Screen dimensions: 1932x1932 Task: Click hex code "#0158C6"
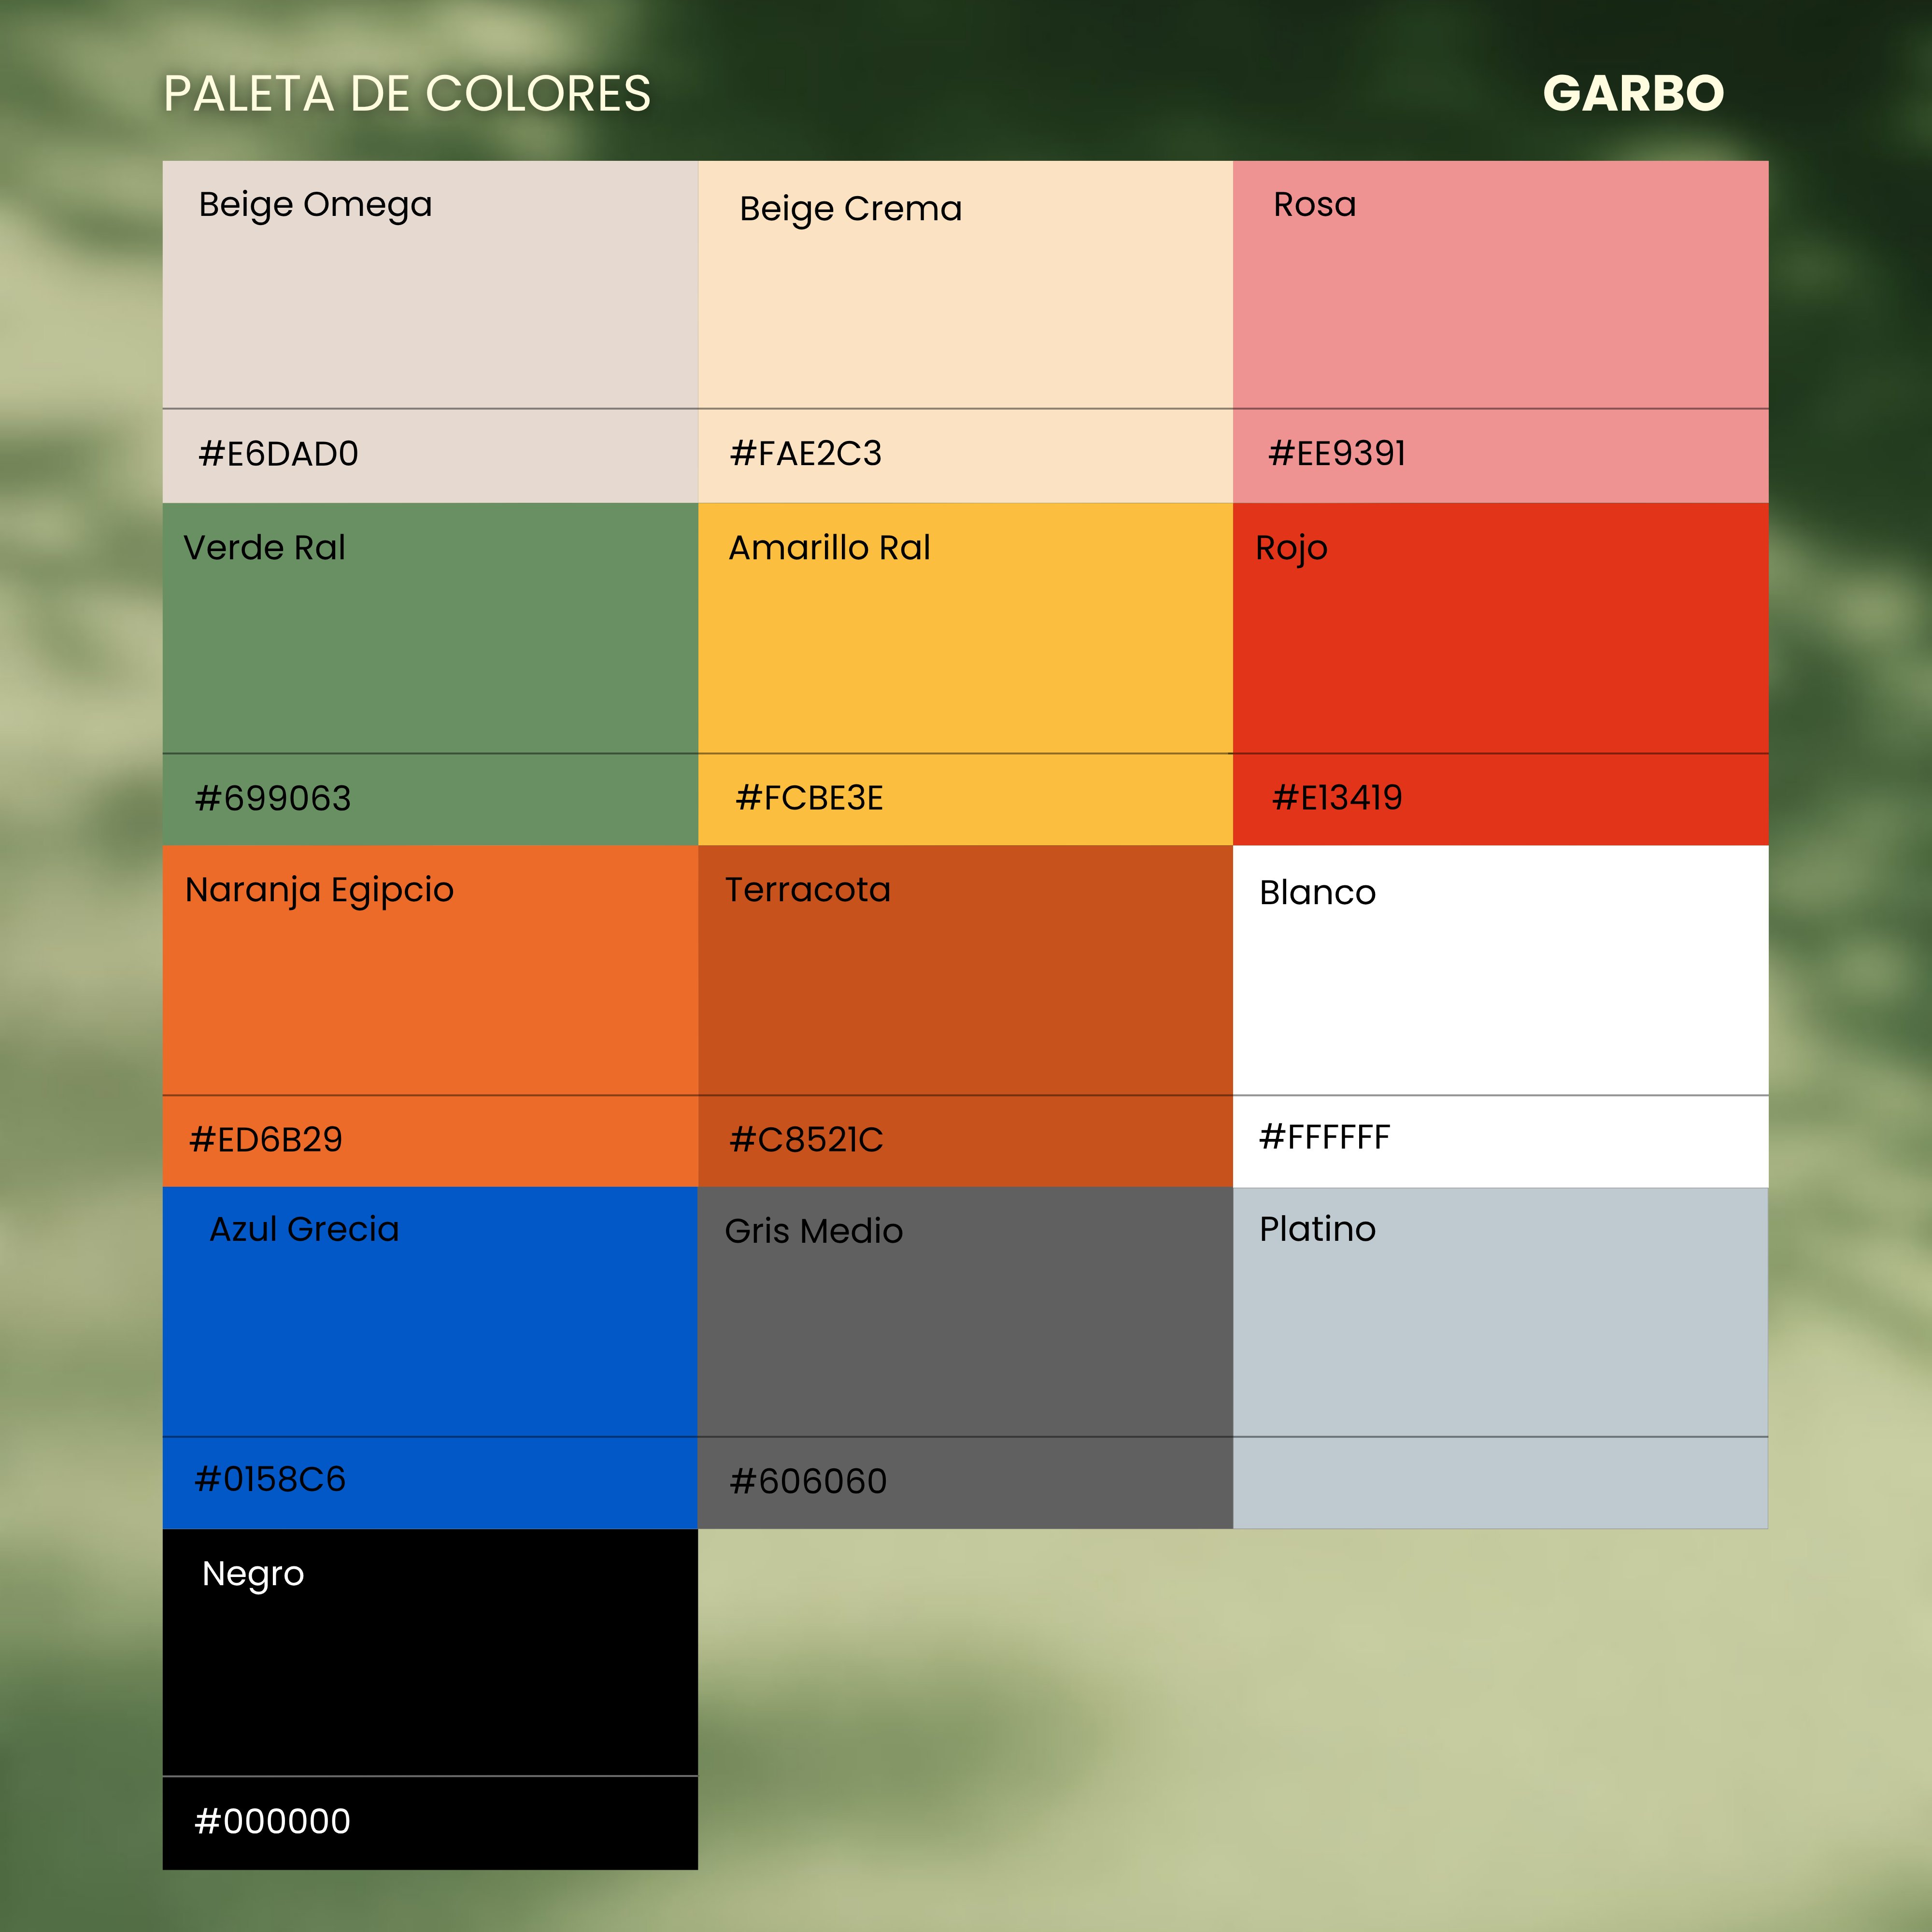[x=270, y=1479]
